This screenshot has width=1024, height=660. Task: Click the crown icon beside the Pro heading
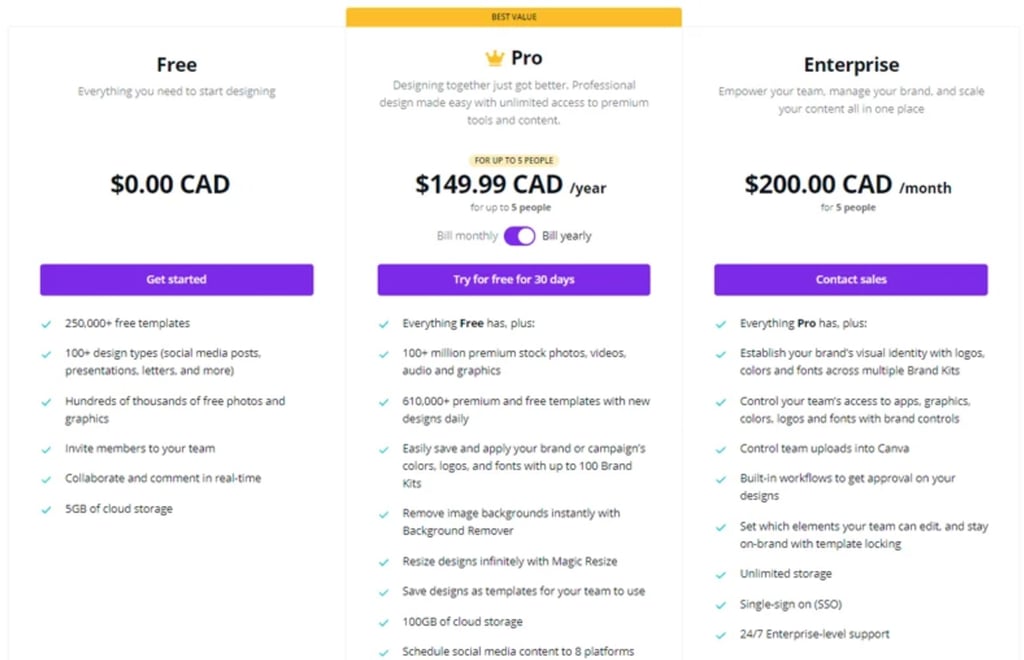click(x=492, y=57)
